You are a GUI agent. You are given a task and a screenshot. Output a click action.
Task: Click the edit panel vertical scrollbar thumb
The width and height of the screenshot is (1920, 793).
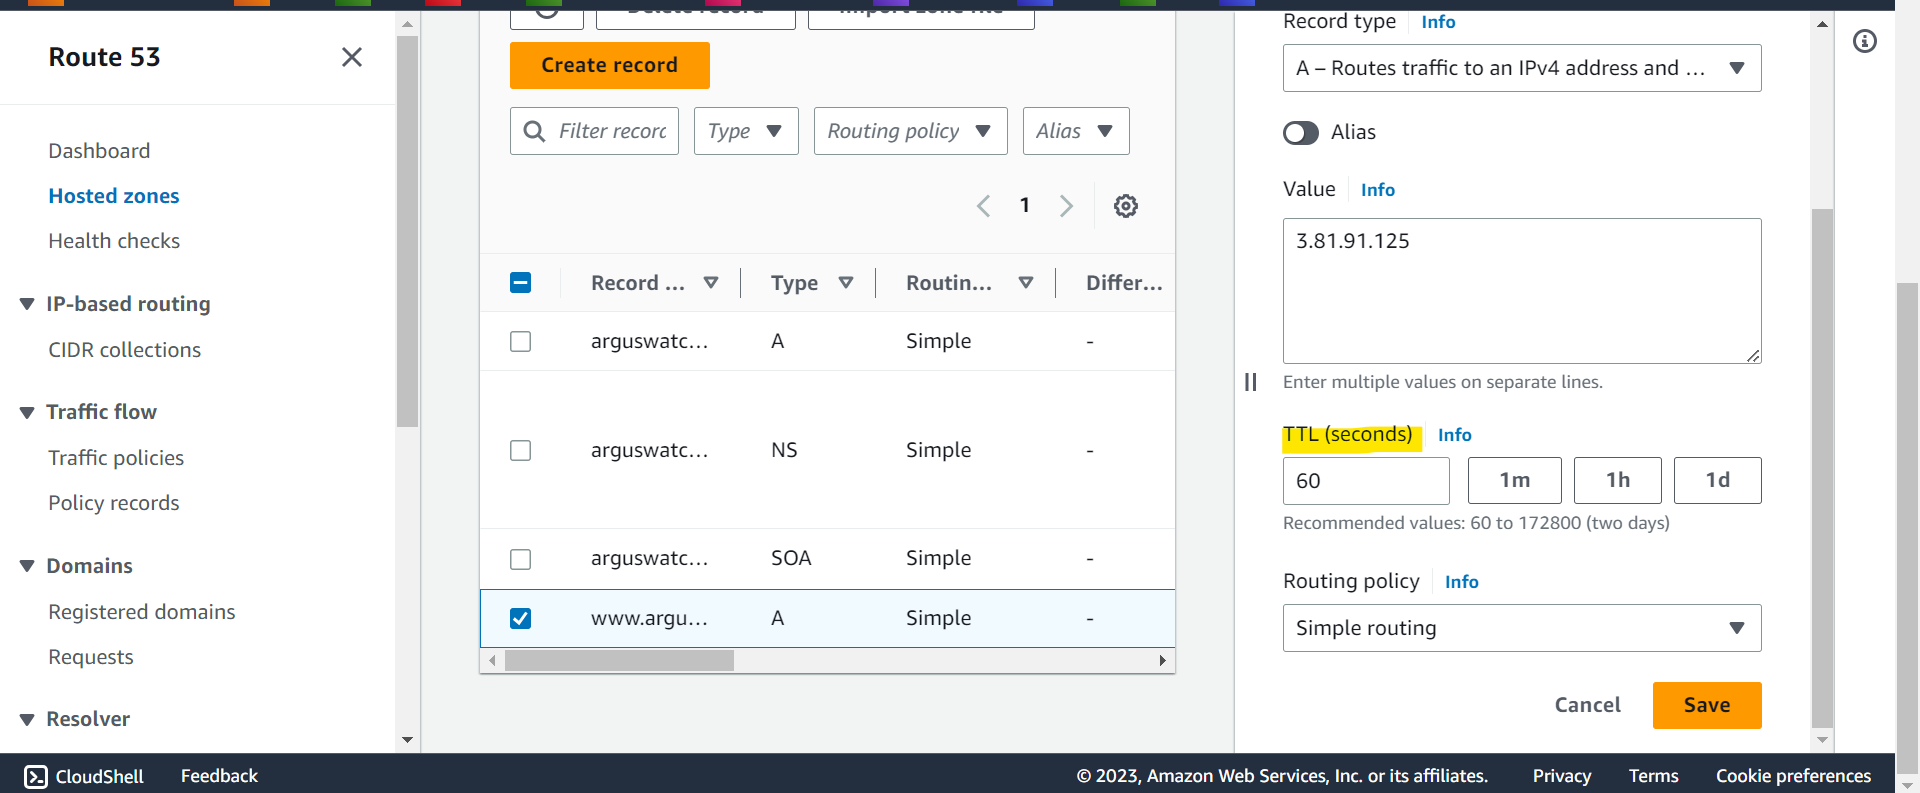click(1823, 467)
